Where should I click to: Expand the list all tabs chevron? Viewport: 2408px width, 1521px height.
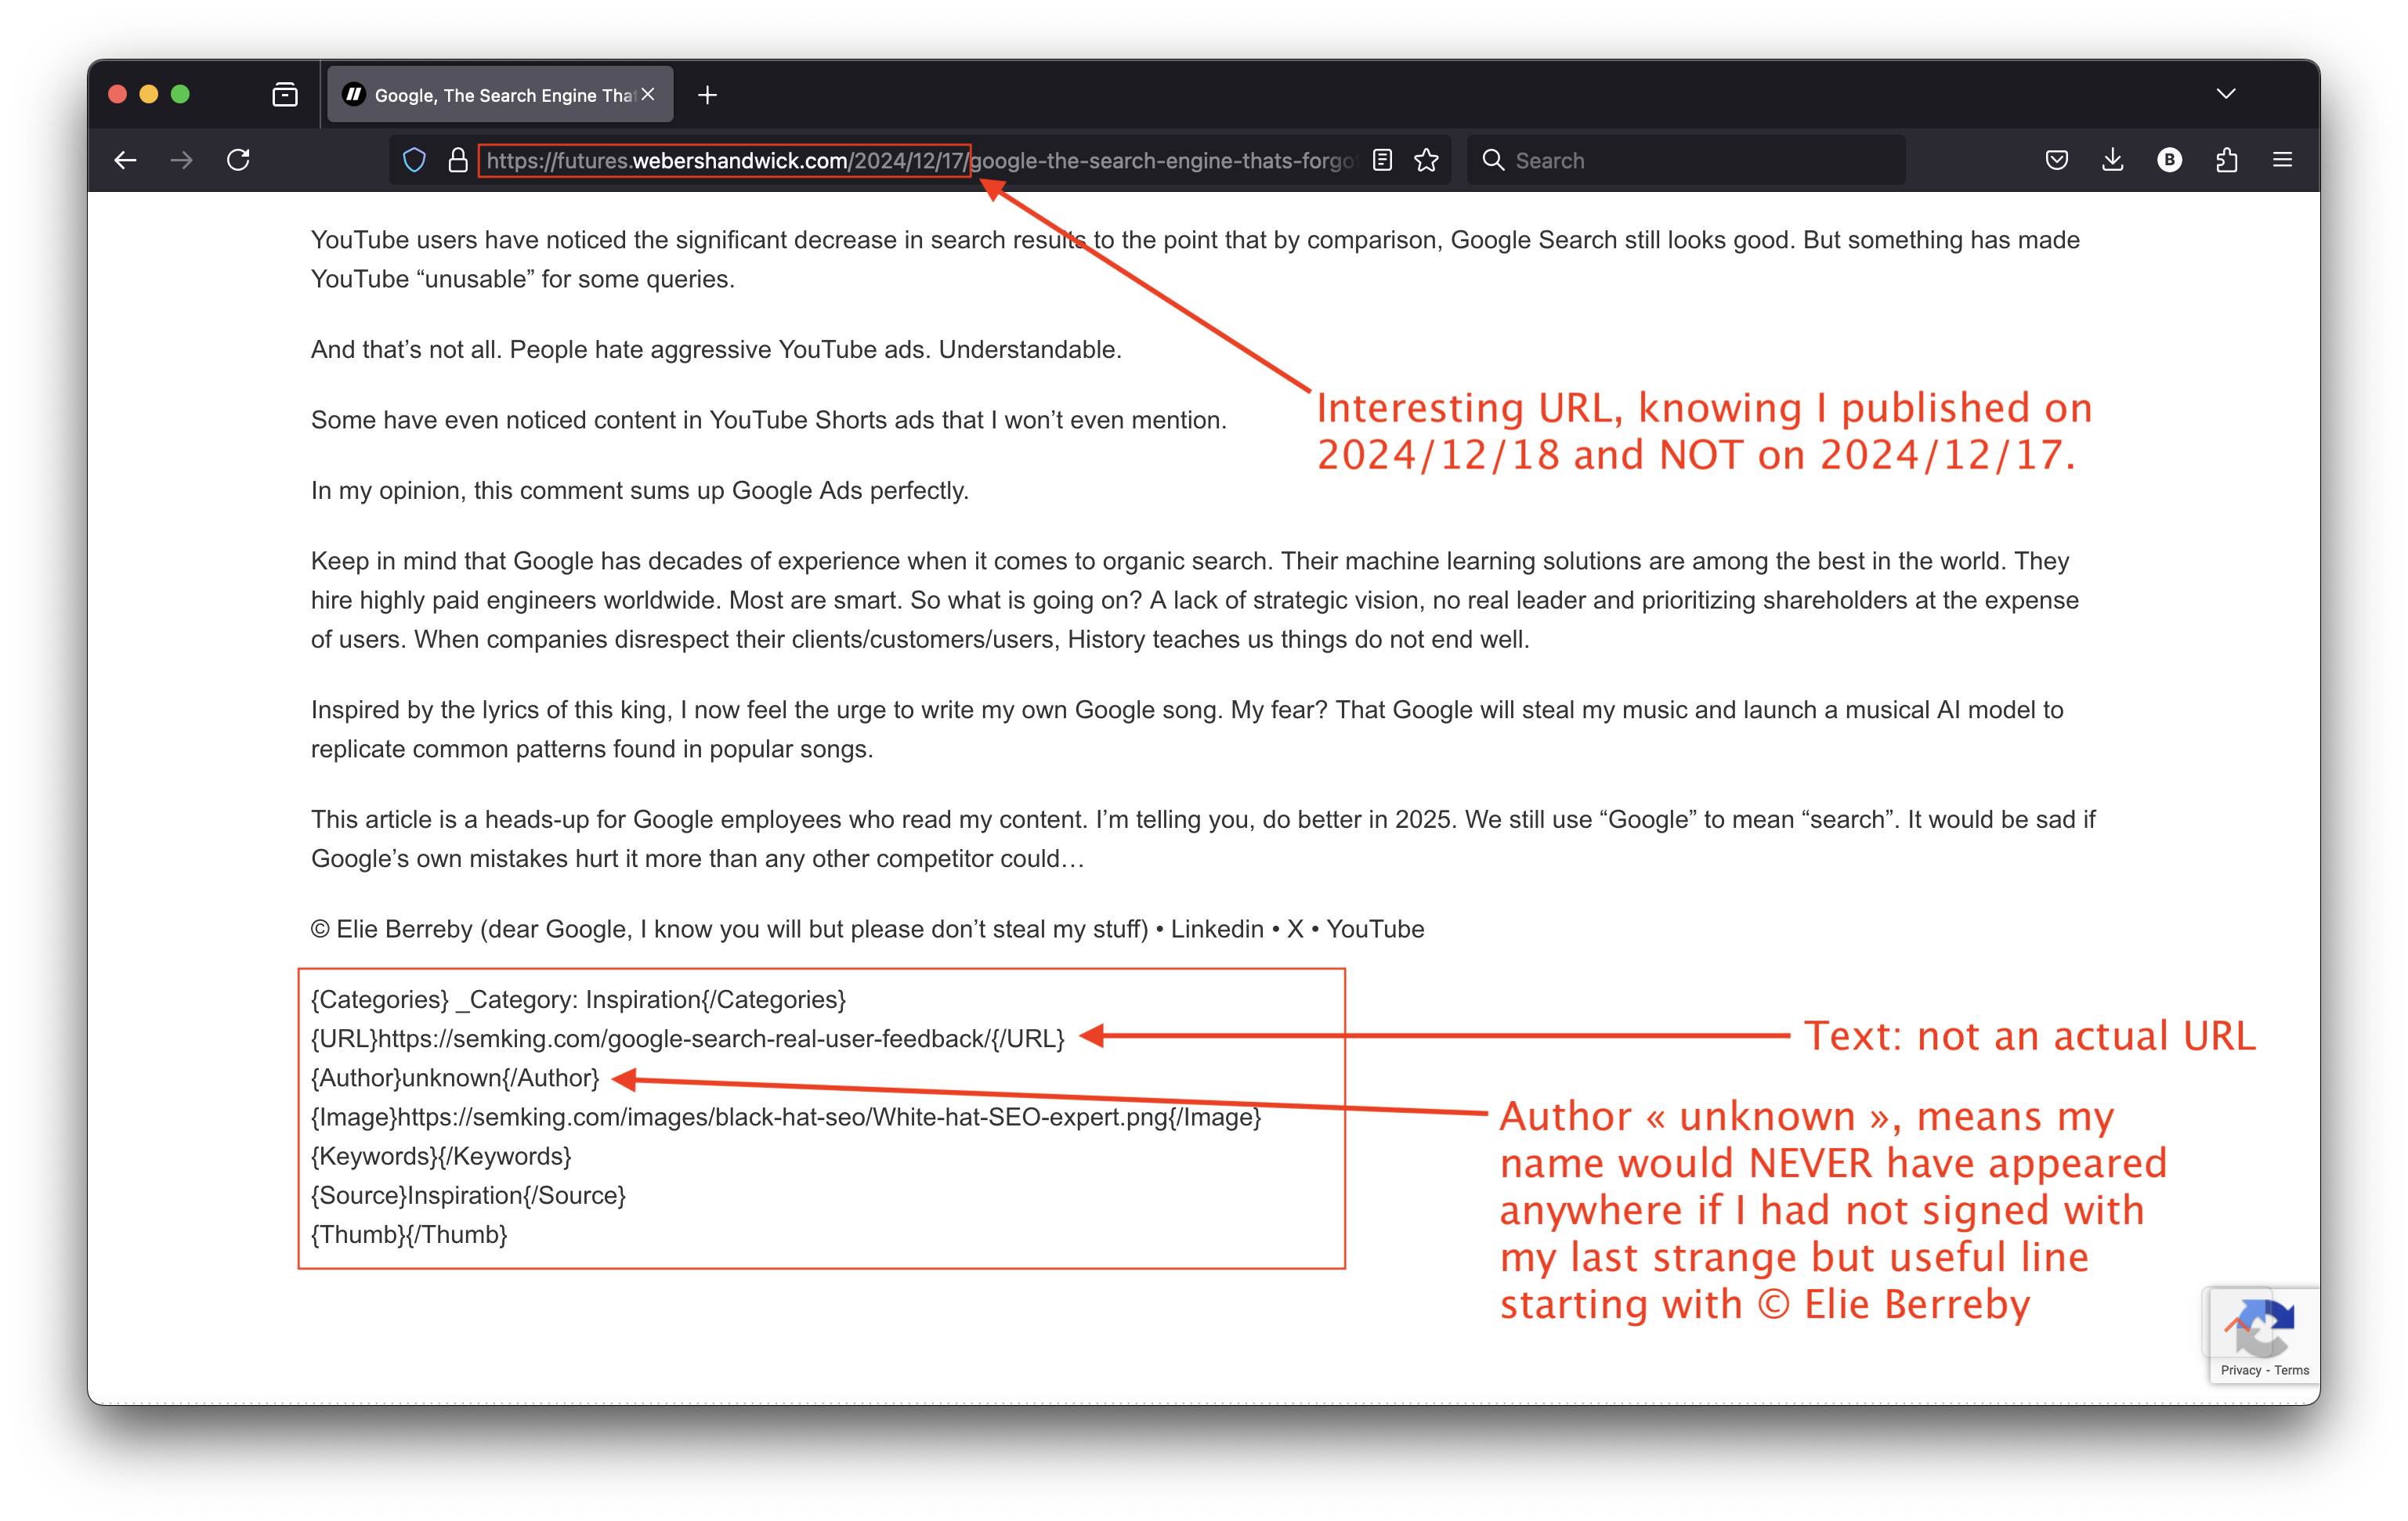(x=2225, y=94)
